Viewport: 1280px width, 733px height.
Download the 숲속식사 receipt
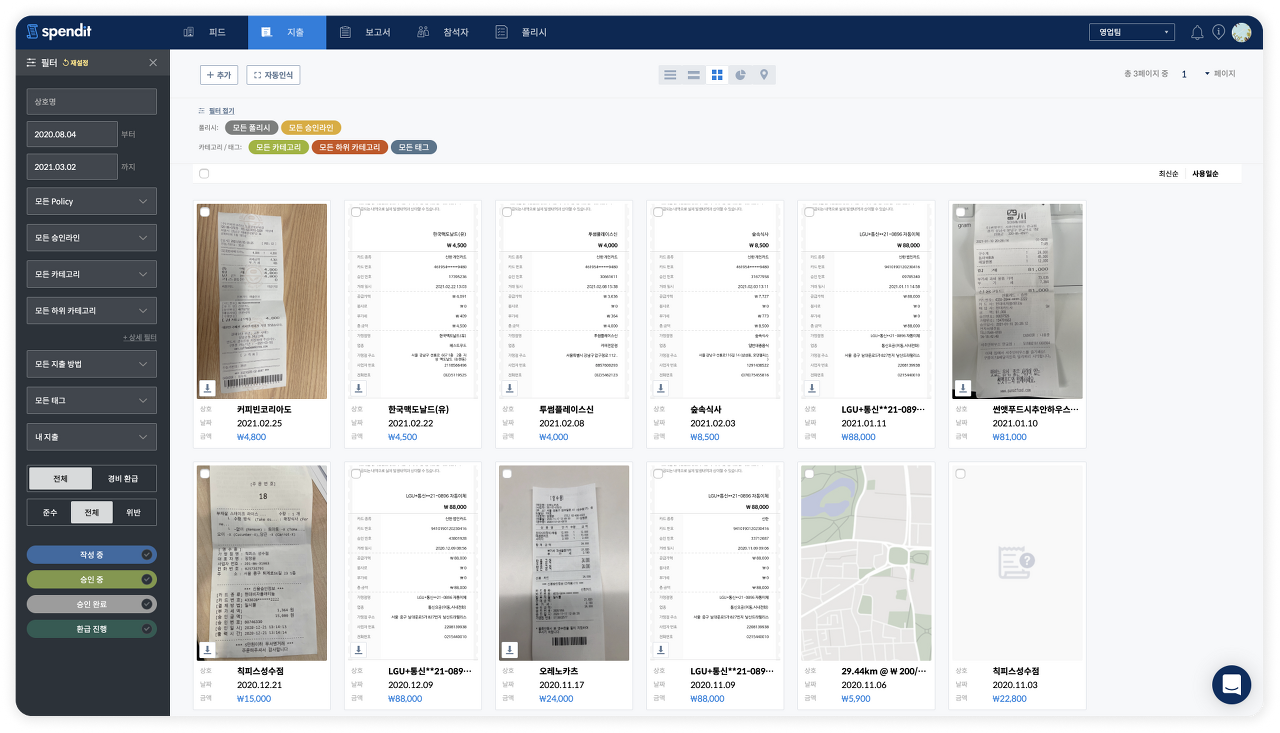click(661, 388)
